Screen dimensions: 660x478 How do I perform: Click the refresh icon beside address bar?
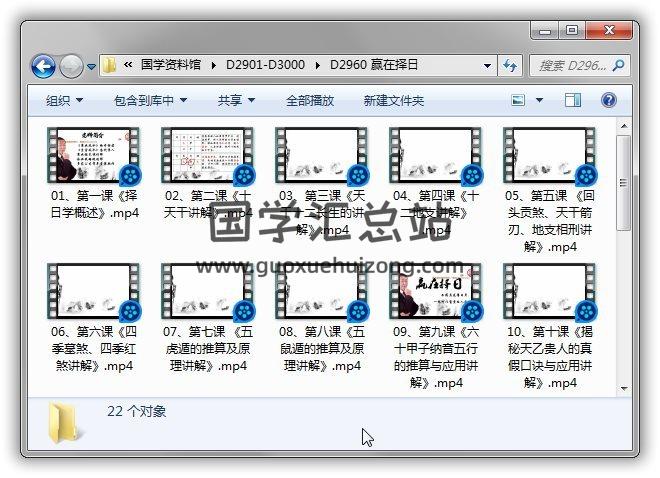click(511, 66)
